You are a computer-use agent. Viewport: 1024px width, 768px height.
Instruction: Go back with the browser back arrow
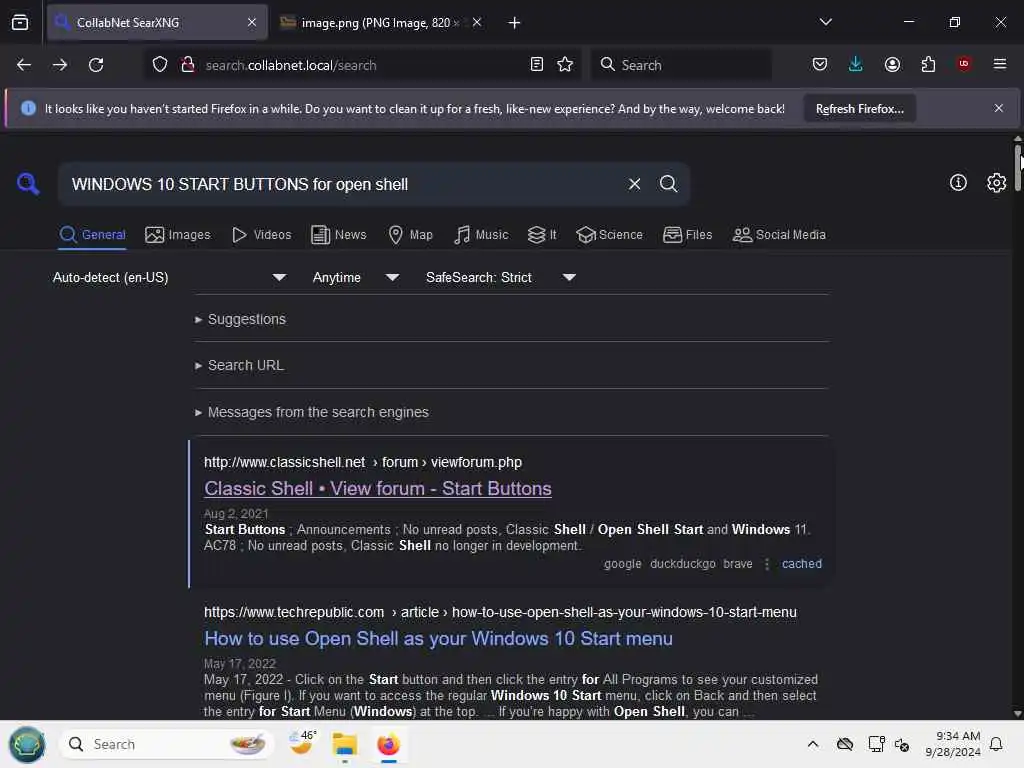coord(24,65)
